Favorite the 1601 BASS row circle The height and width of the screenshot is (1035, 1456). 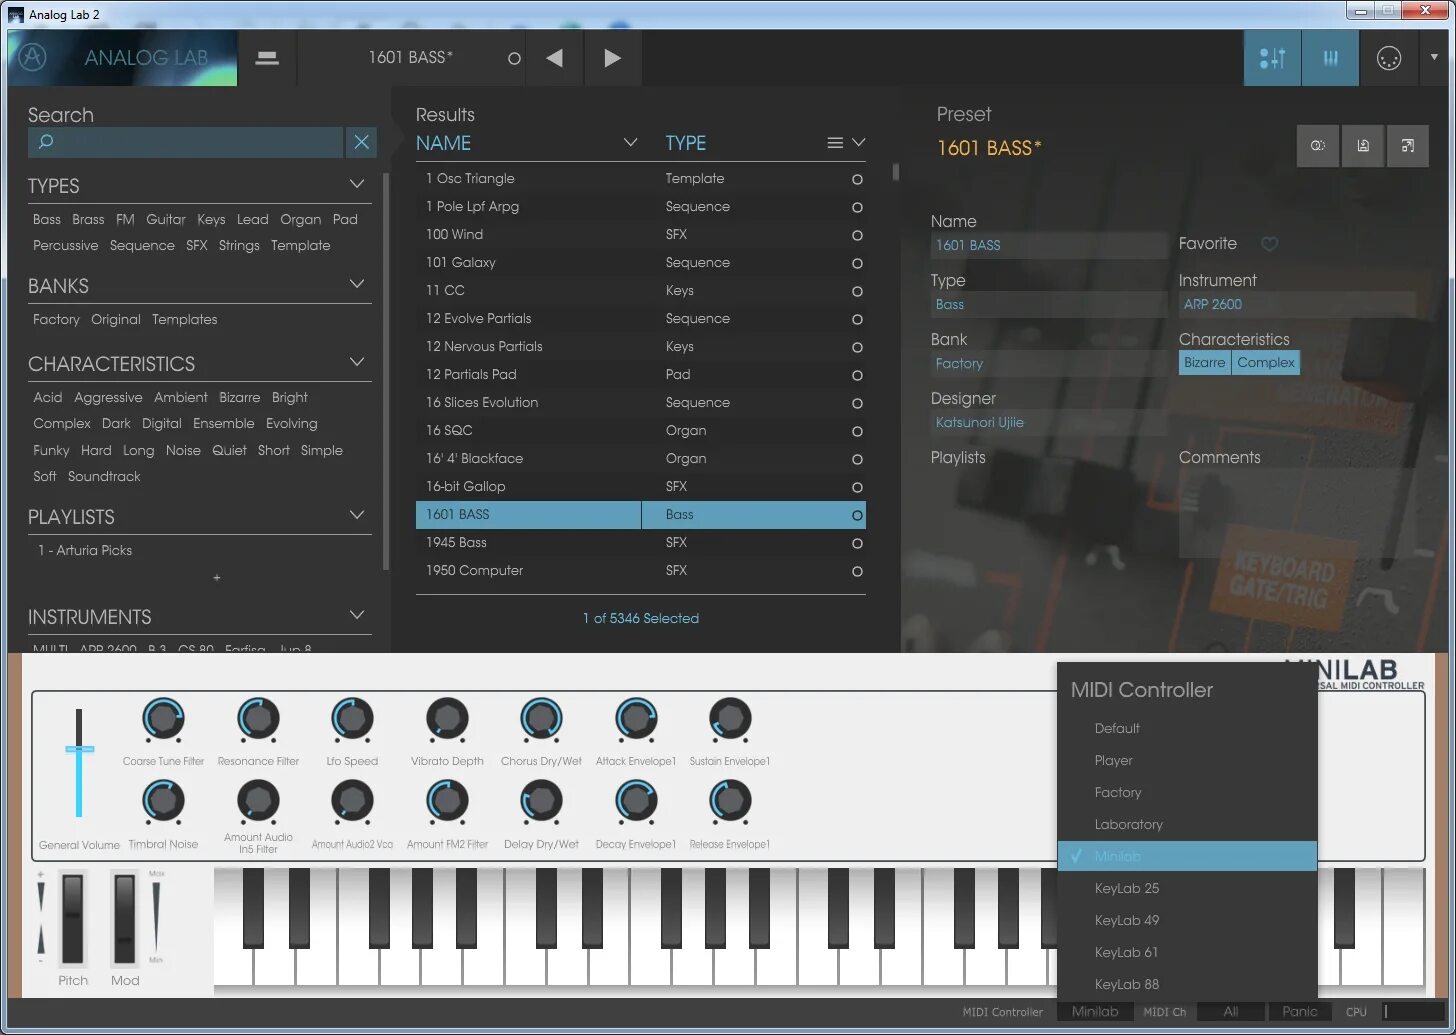(857, 516)
